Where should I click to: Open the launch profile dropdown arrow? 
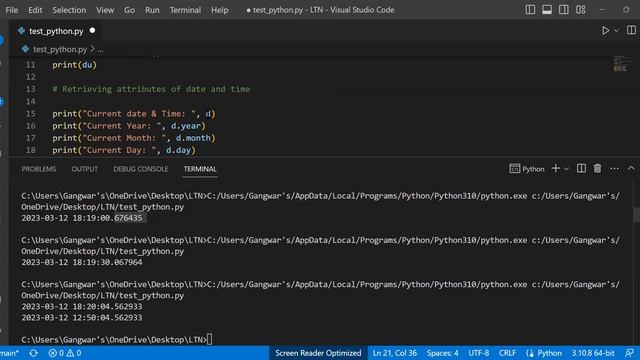coord(567,169)
